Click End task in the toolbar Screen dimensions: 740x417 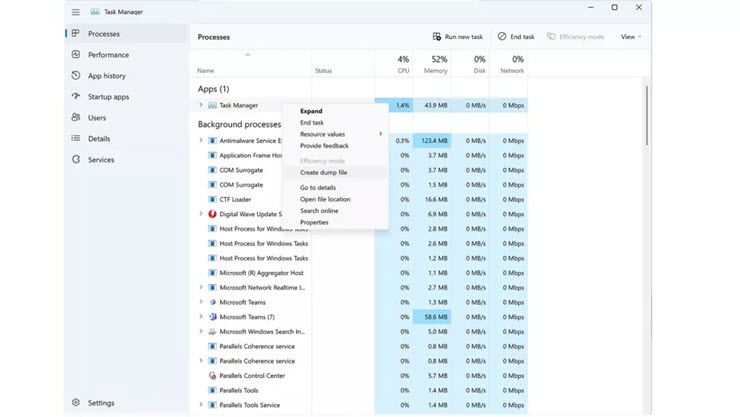pyautogui.click(x=516, y=37)
